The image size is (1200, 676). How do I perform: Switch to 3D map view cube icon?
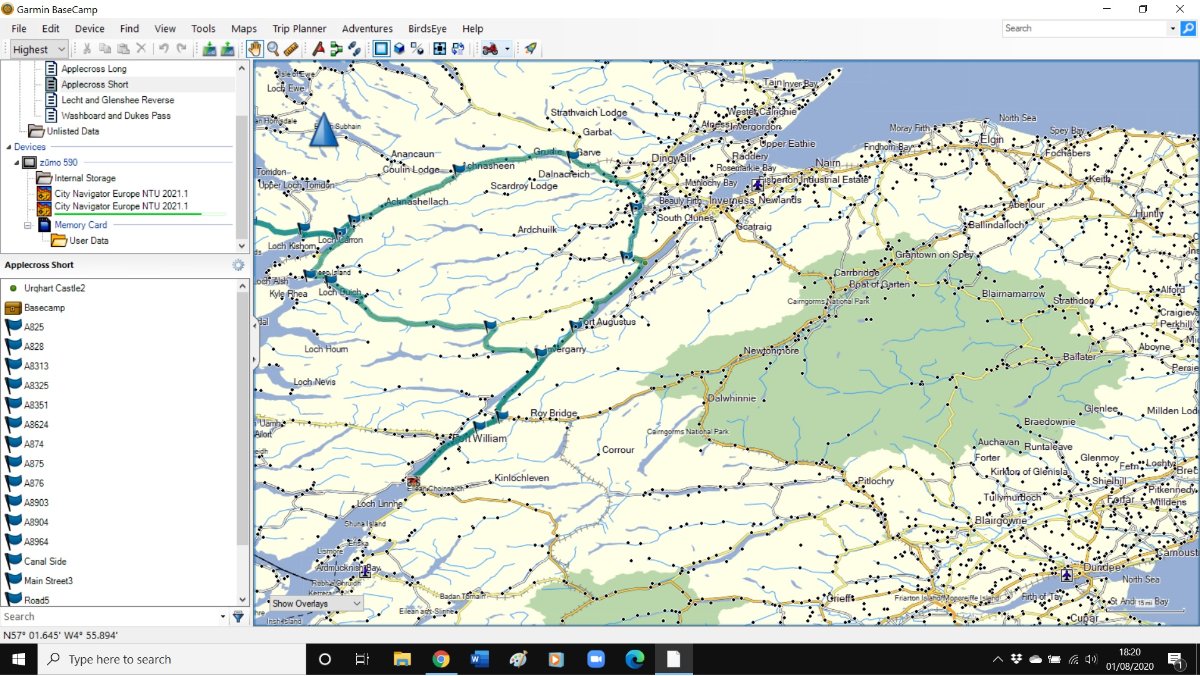click(x=399, y=49)
